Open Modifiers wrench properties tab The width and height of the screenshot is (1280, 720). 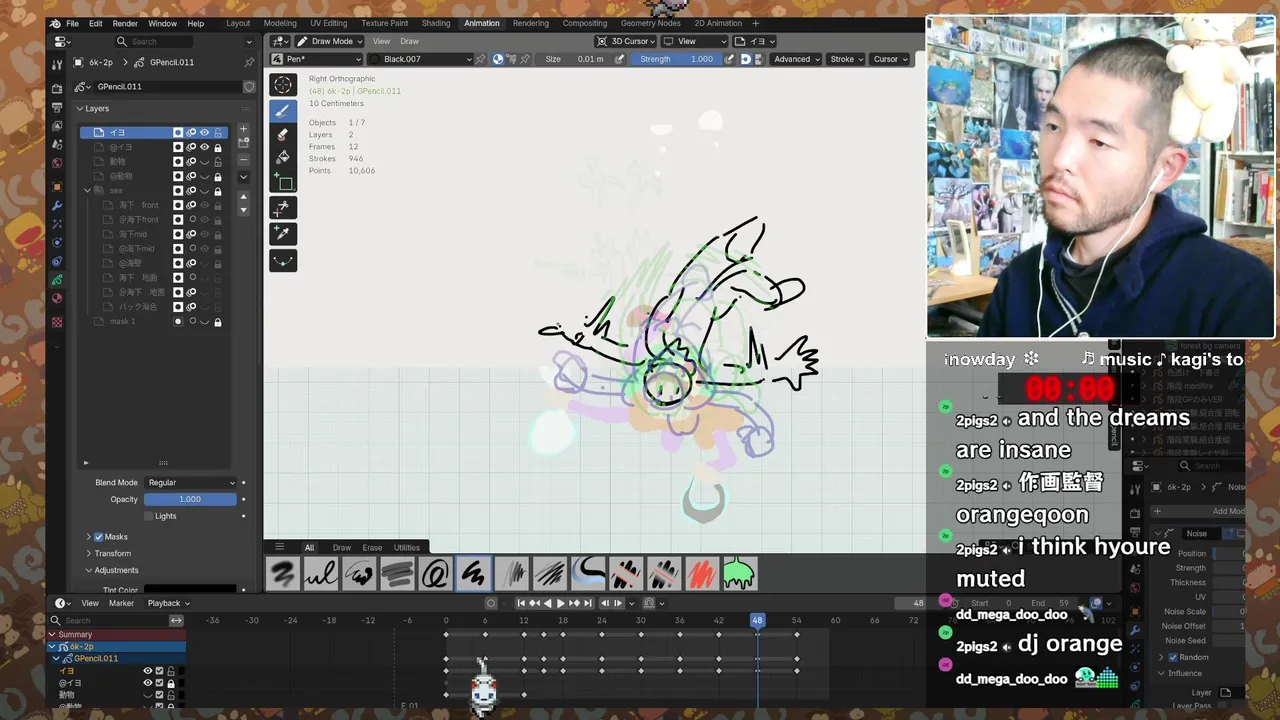pos(57,205)
